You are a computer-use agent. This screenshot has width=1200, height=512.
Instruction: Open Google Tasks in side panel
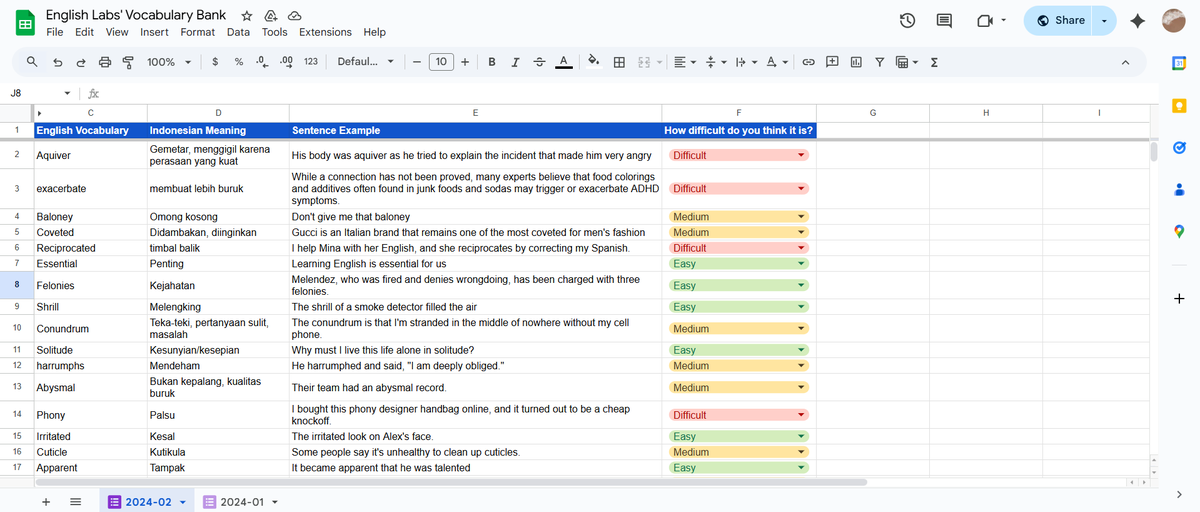[x=1179, y=147]
